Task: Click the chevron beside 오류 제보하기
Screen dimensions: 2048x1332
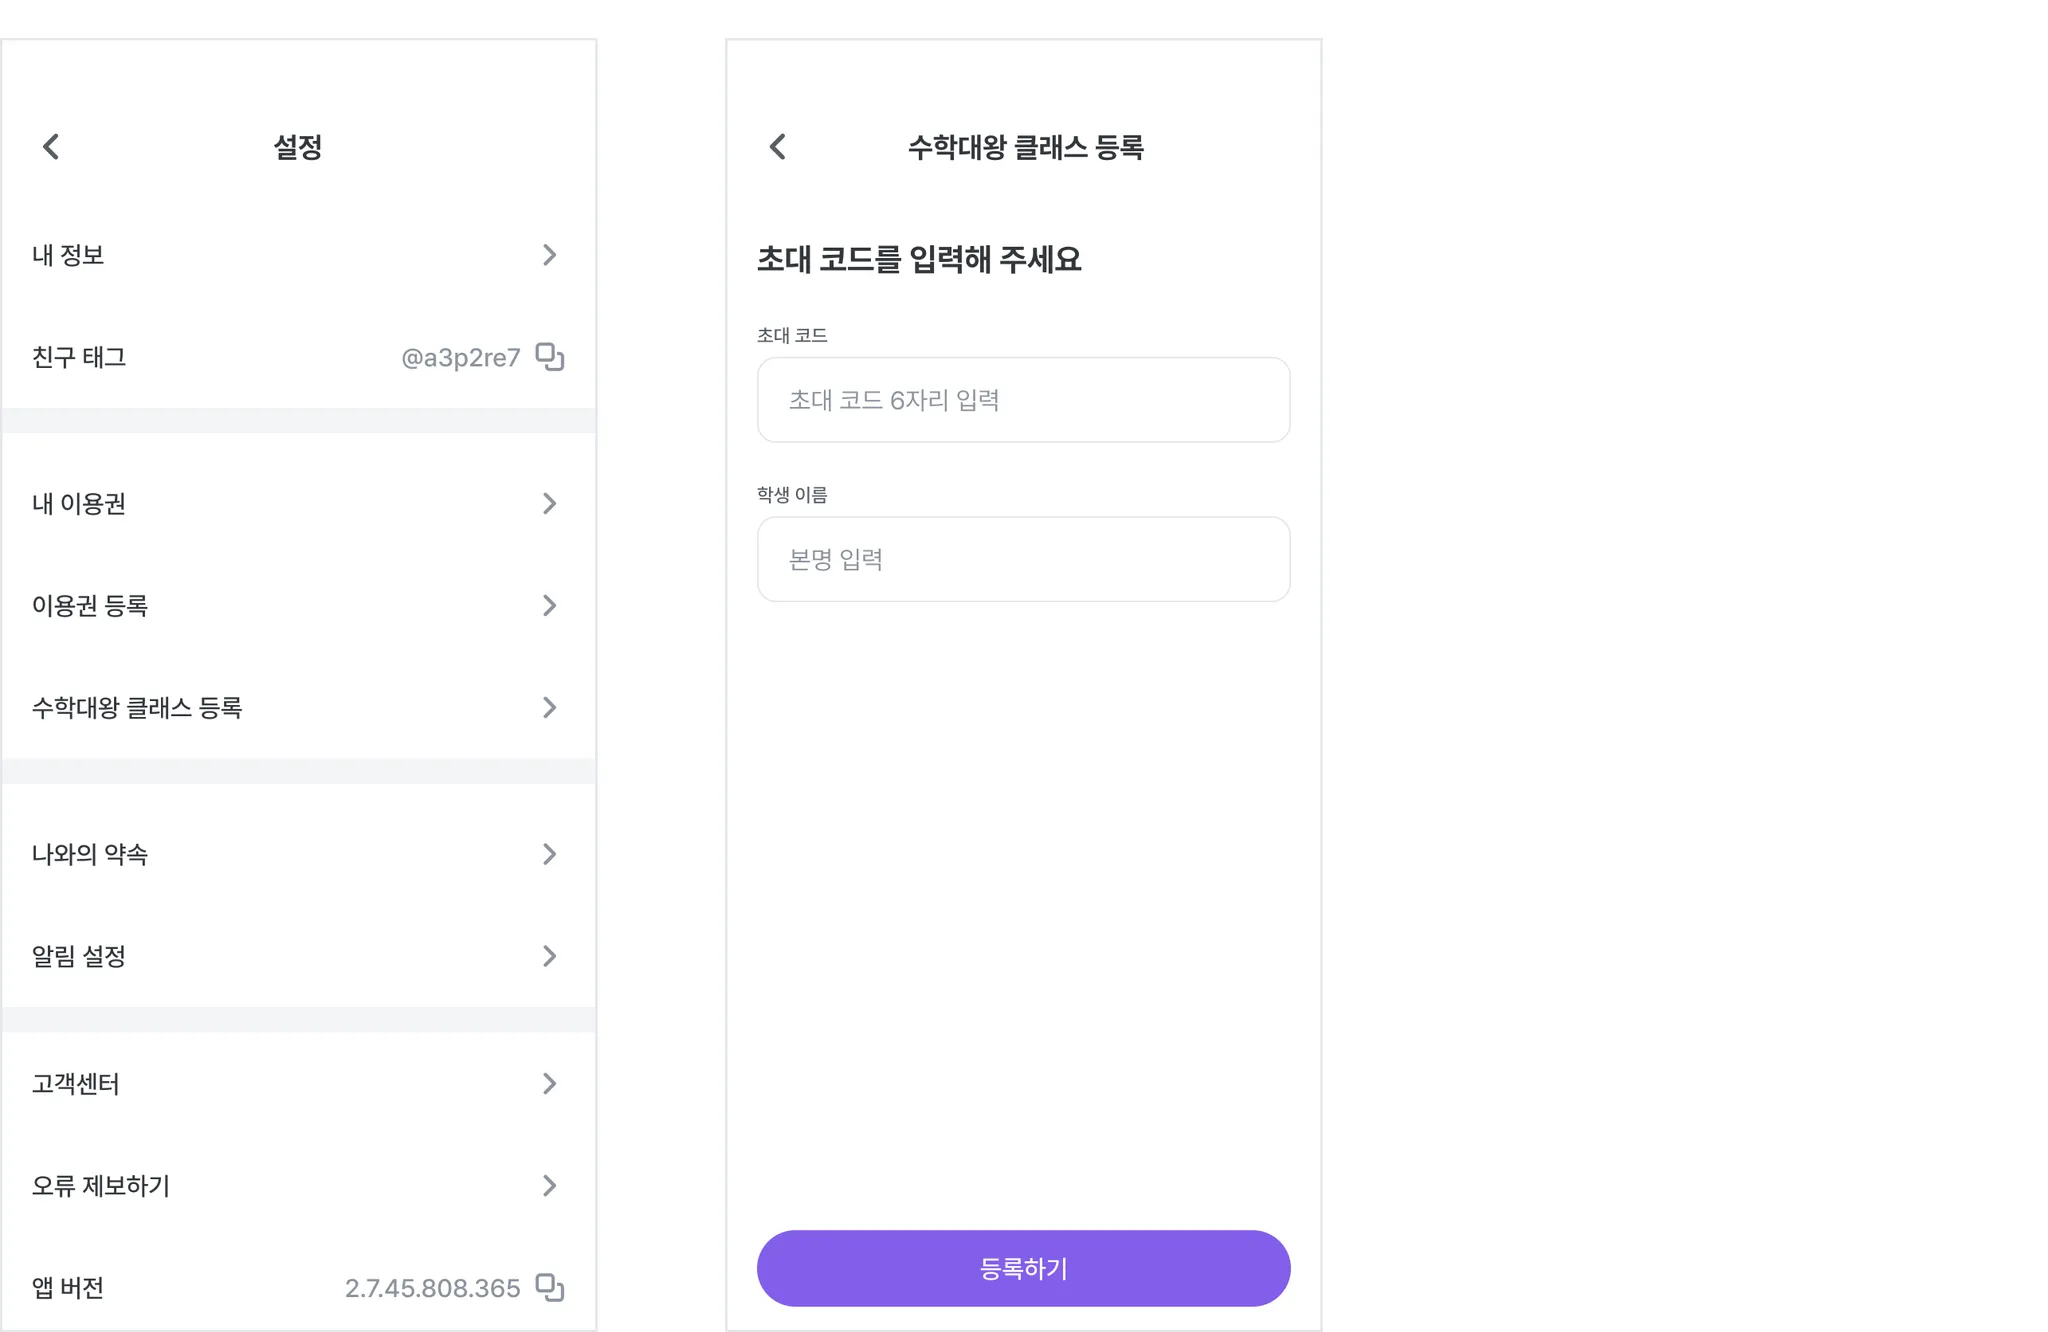Action: [x=549, y=1185]
